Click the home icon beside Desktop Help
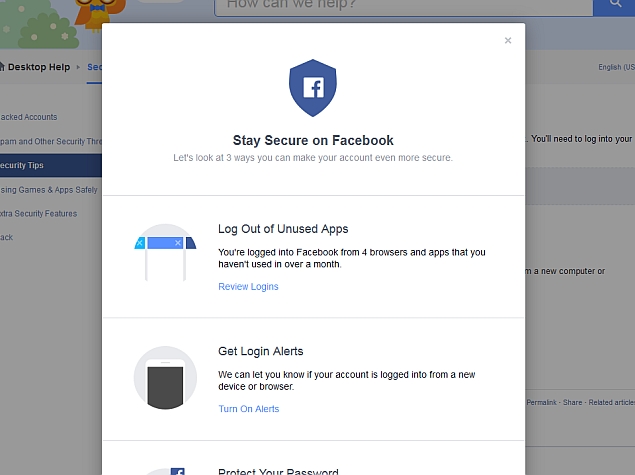This screenshot has width=635, height=475. (x=2, y=66)
